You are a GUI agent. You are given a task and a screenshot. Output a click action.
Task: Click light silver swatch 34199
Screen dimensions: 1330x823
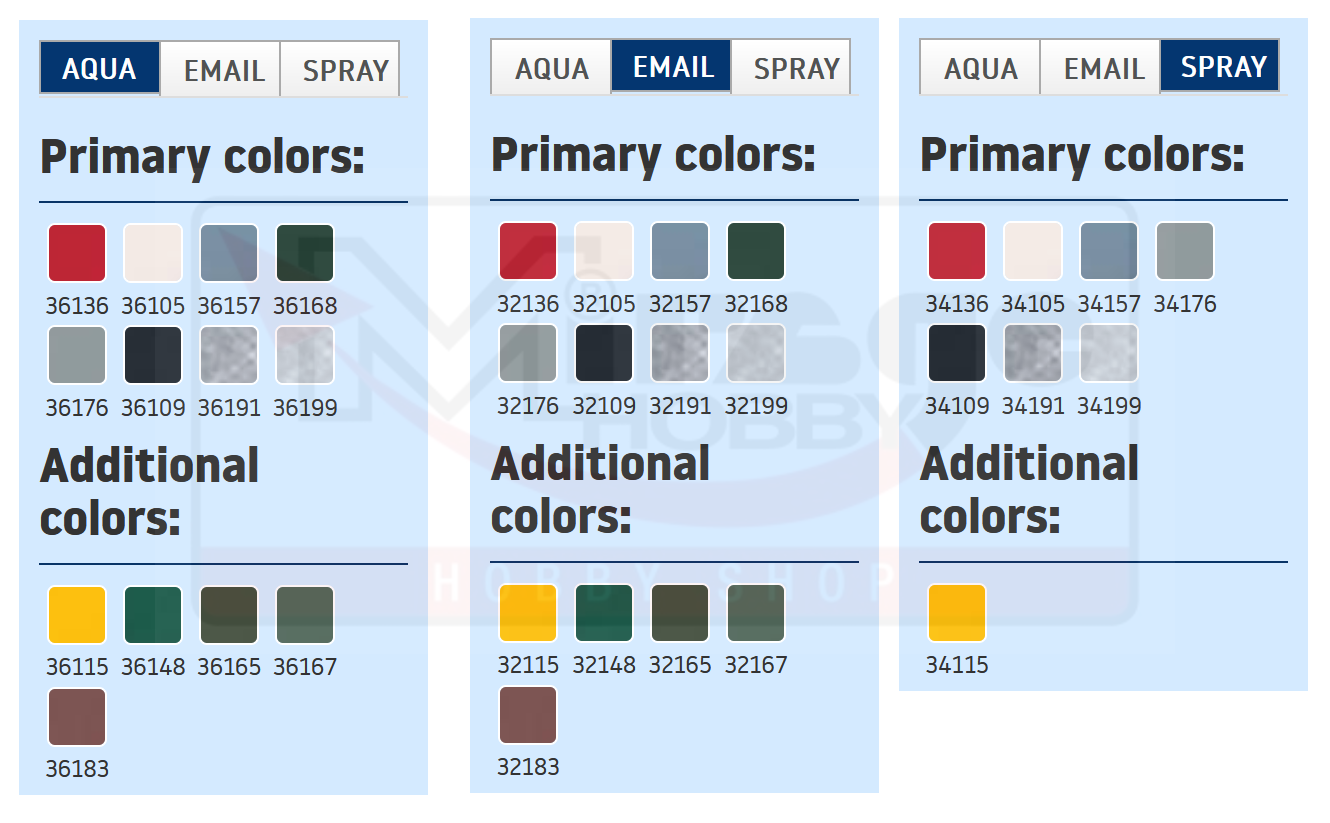point(1109,353)
